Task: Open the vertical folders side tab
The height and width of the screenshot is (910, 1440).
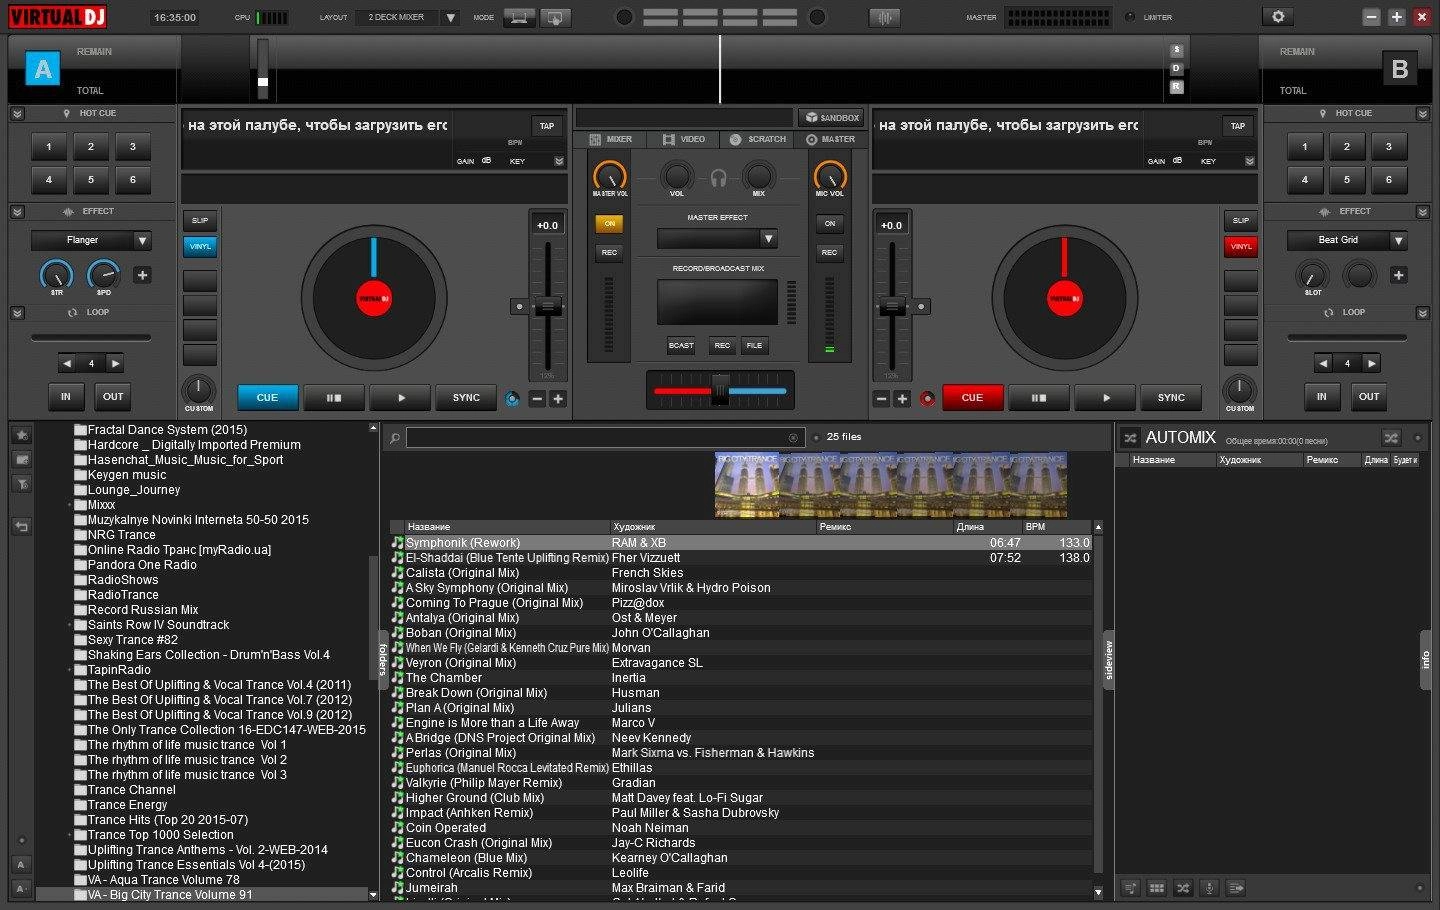Action: coord(382,659)
